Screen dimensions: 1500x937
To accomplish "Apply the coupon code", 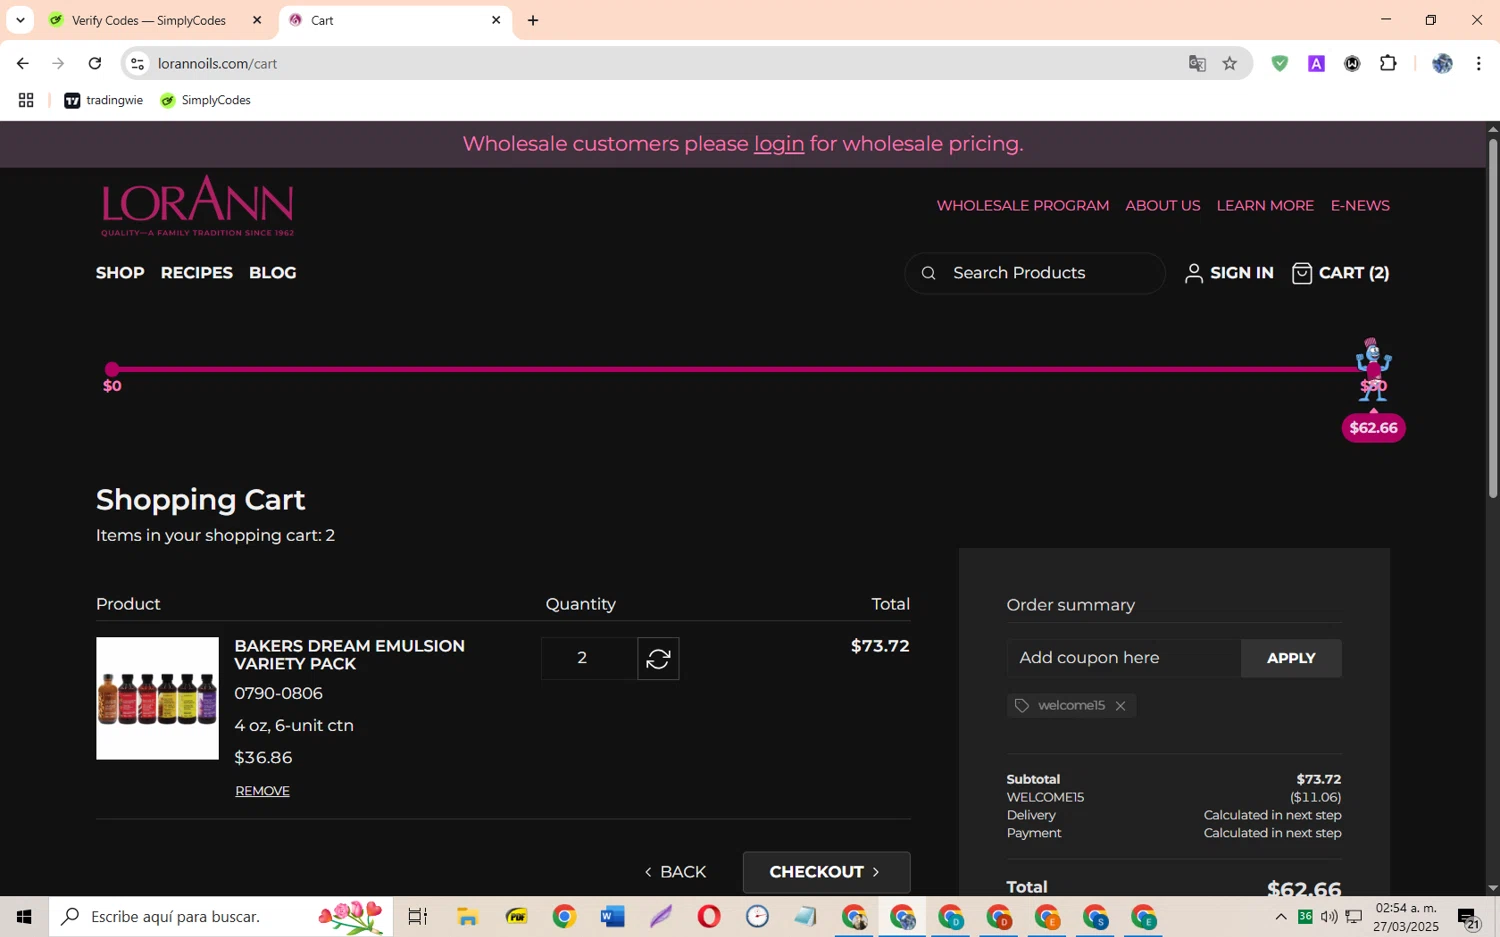I will pyautogui.click(x=1291, y=658).
